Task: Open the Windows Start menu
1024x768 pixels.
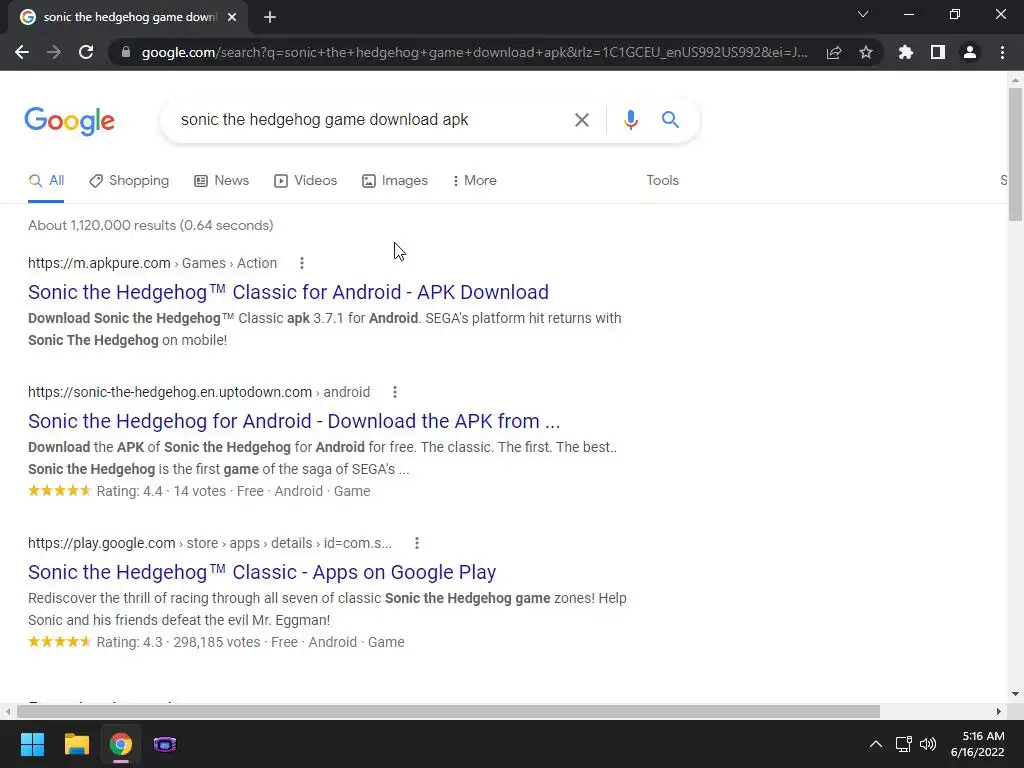Action: click(32, 744)
